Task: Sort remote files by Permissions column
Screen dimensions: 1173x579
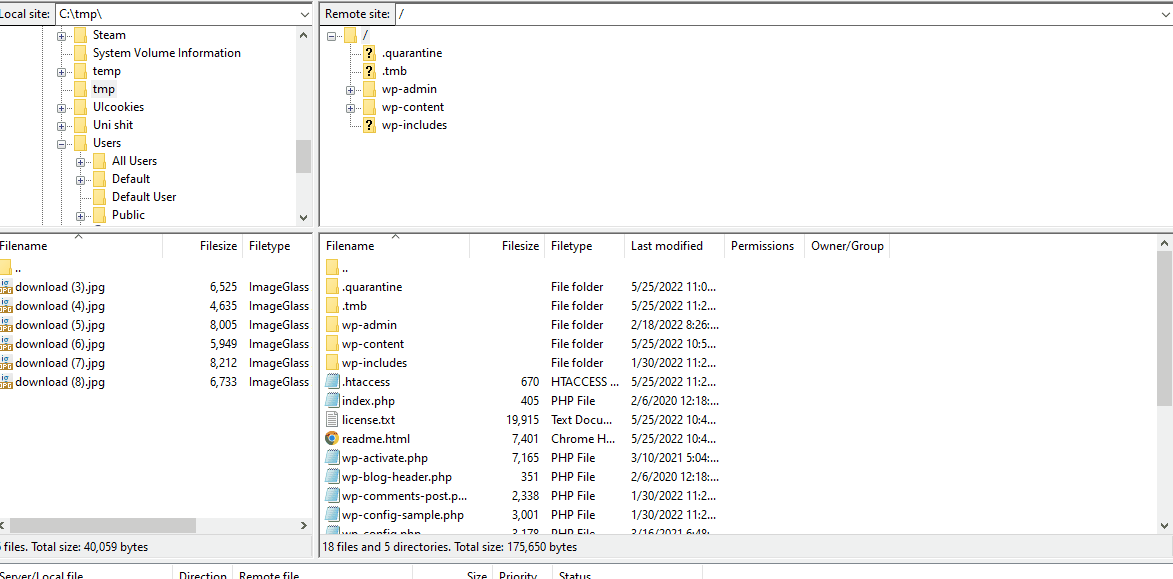Action: (764, 246)
